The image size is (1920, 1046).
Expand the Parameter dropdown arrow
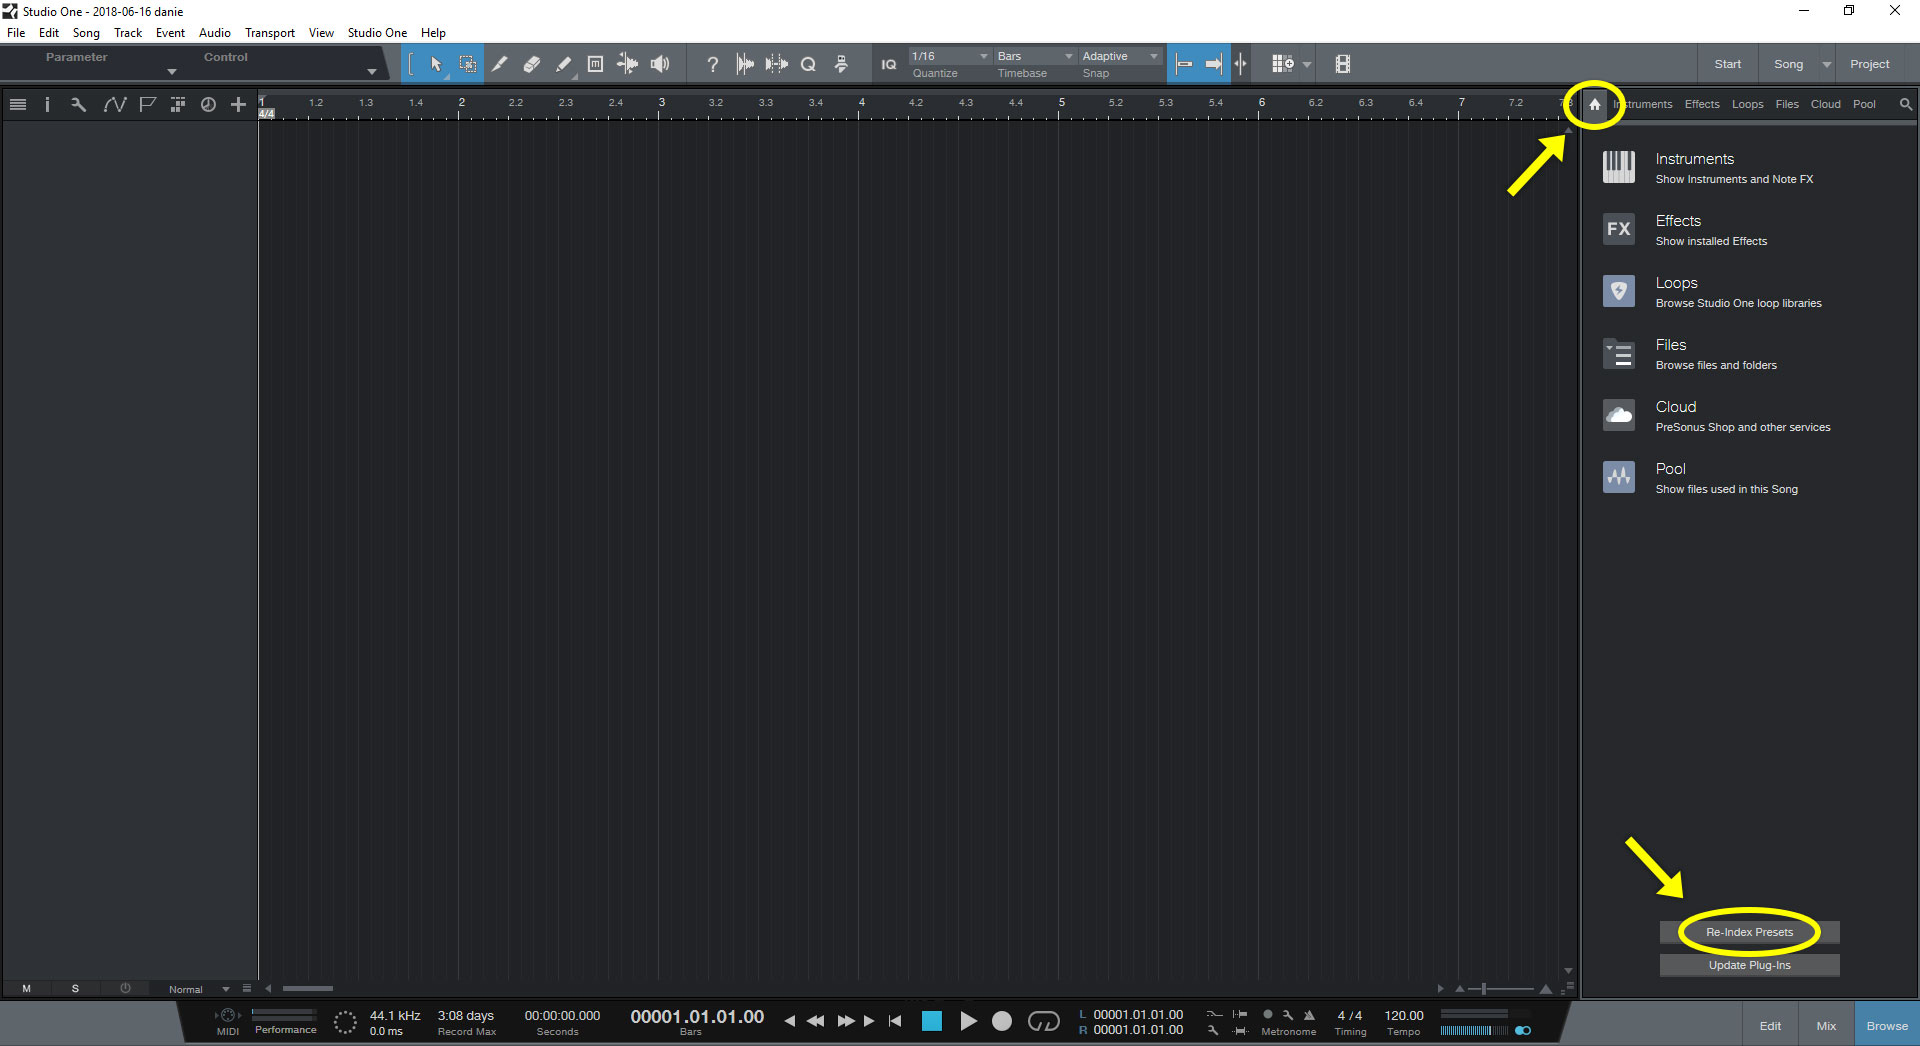(x=171, y=72)
